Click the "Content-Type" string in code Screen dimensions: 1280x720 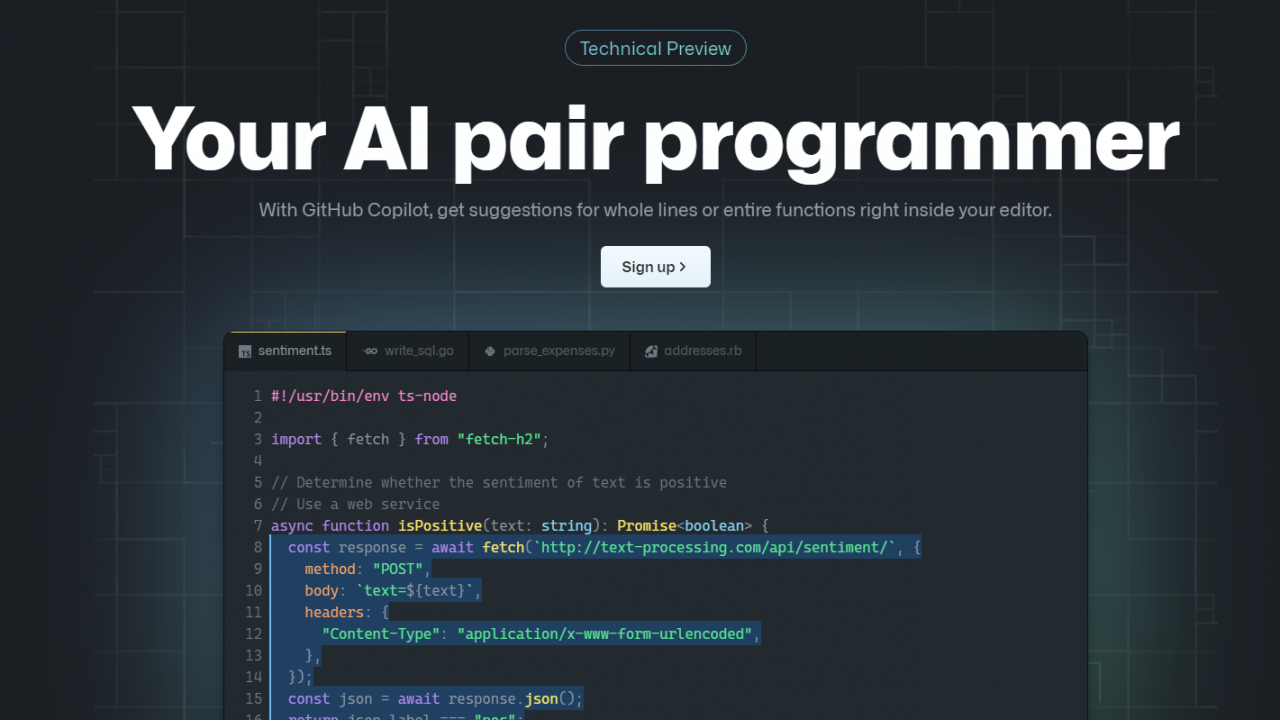click(381, 634)
